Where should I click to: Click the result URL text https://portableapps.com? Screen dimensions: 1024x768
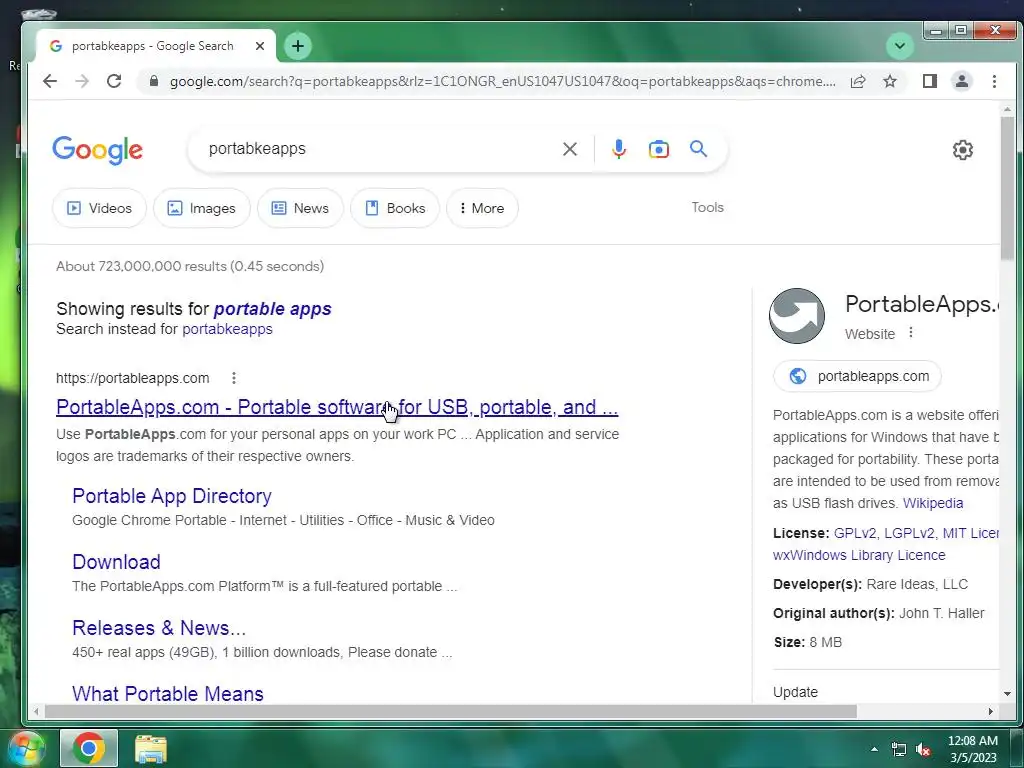133,378
